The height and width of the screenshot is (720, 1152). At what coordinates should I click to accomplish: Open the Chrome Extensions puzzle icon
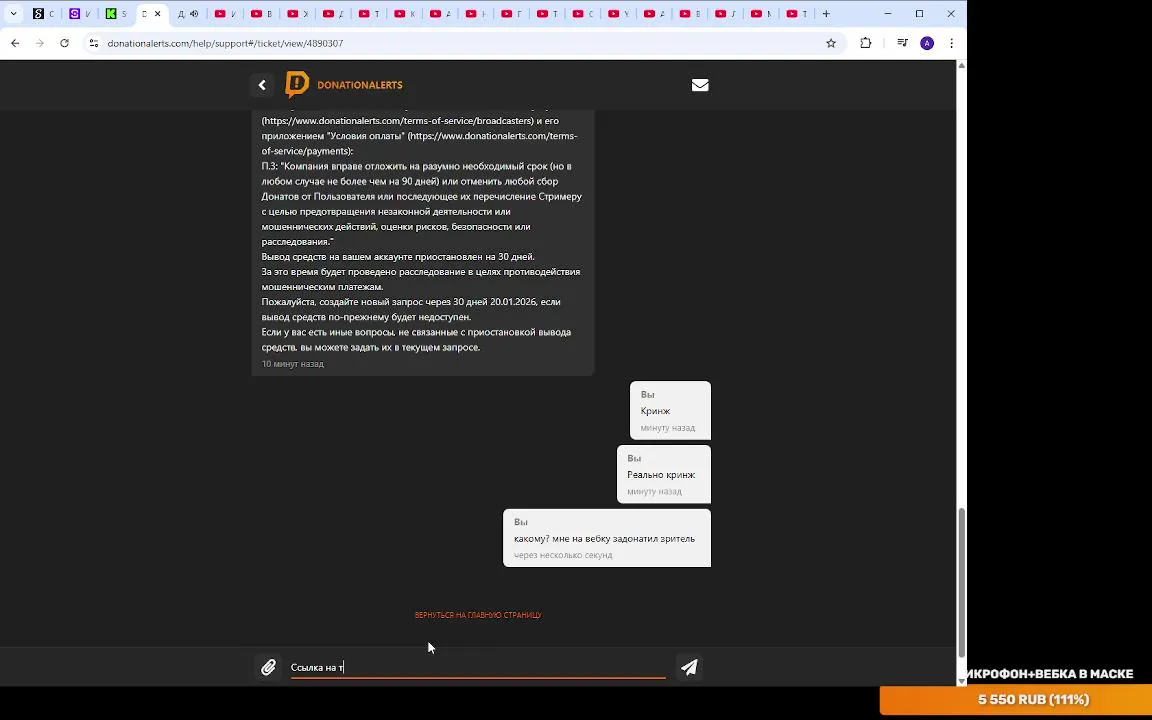point(865,43)
